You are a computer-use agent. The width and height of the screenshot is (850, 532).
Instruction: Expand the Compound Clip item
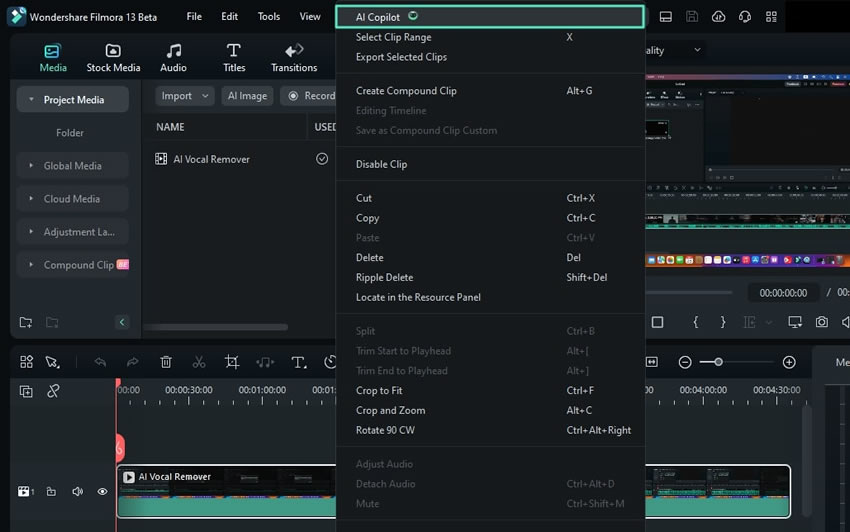point(31,265)
